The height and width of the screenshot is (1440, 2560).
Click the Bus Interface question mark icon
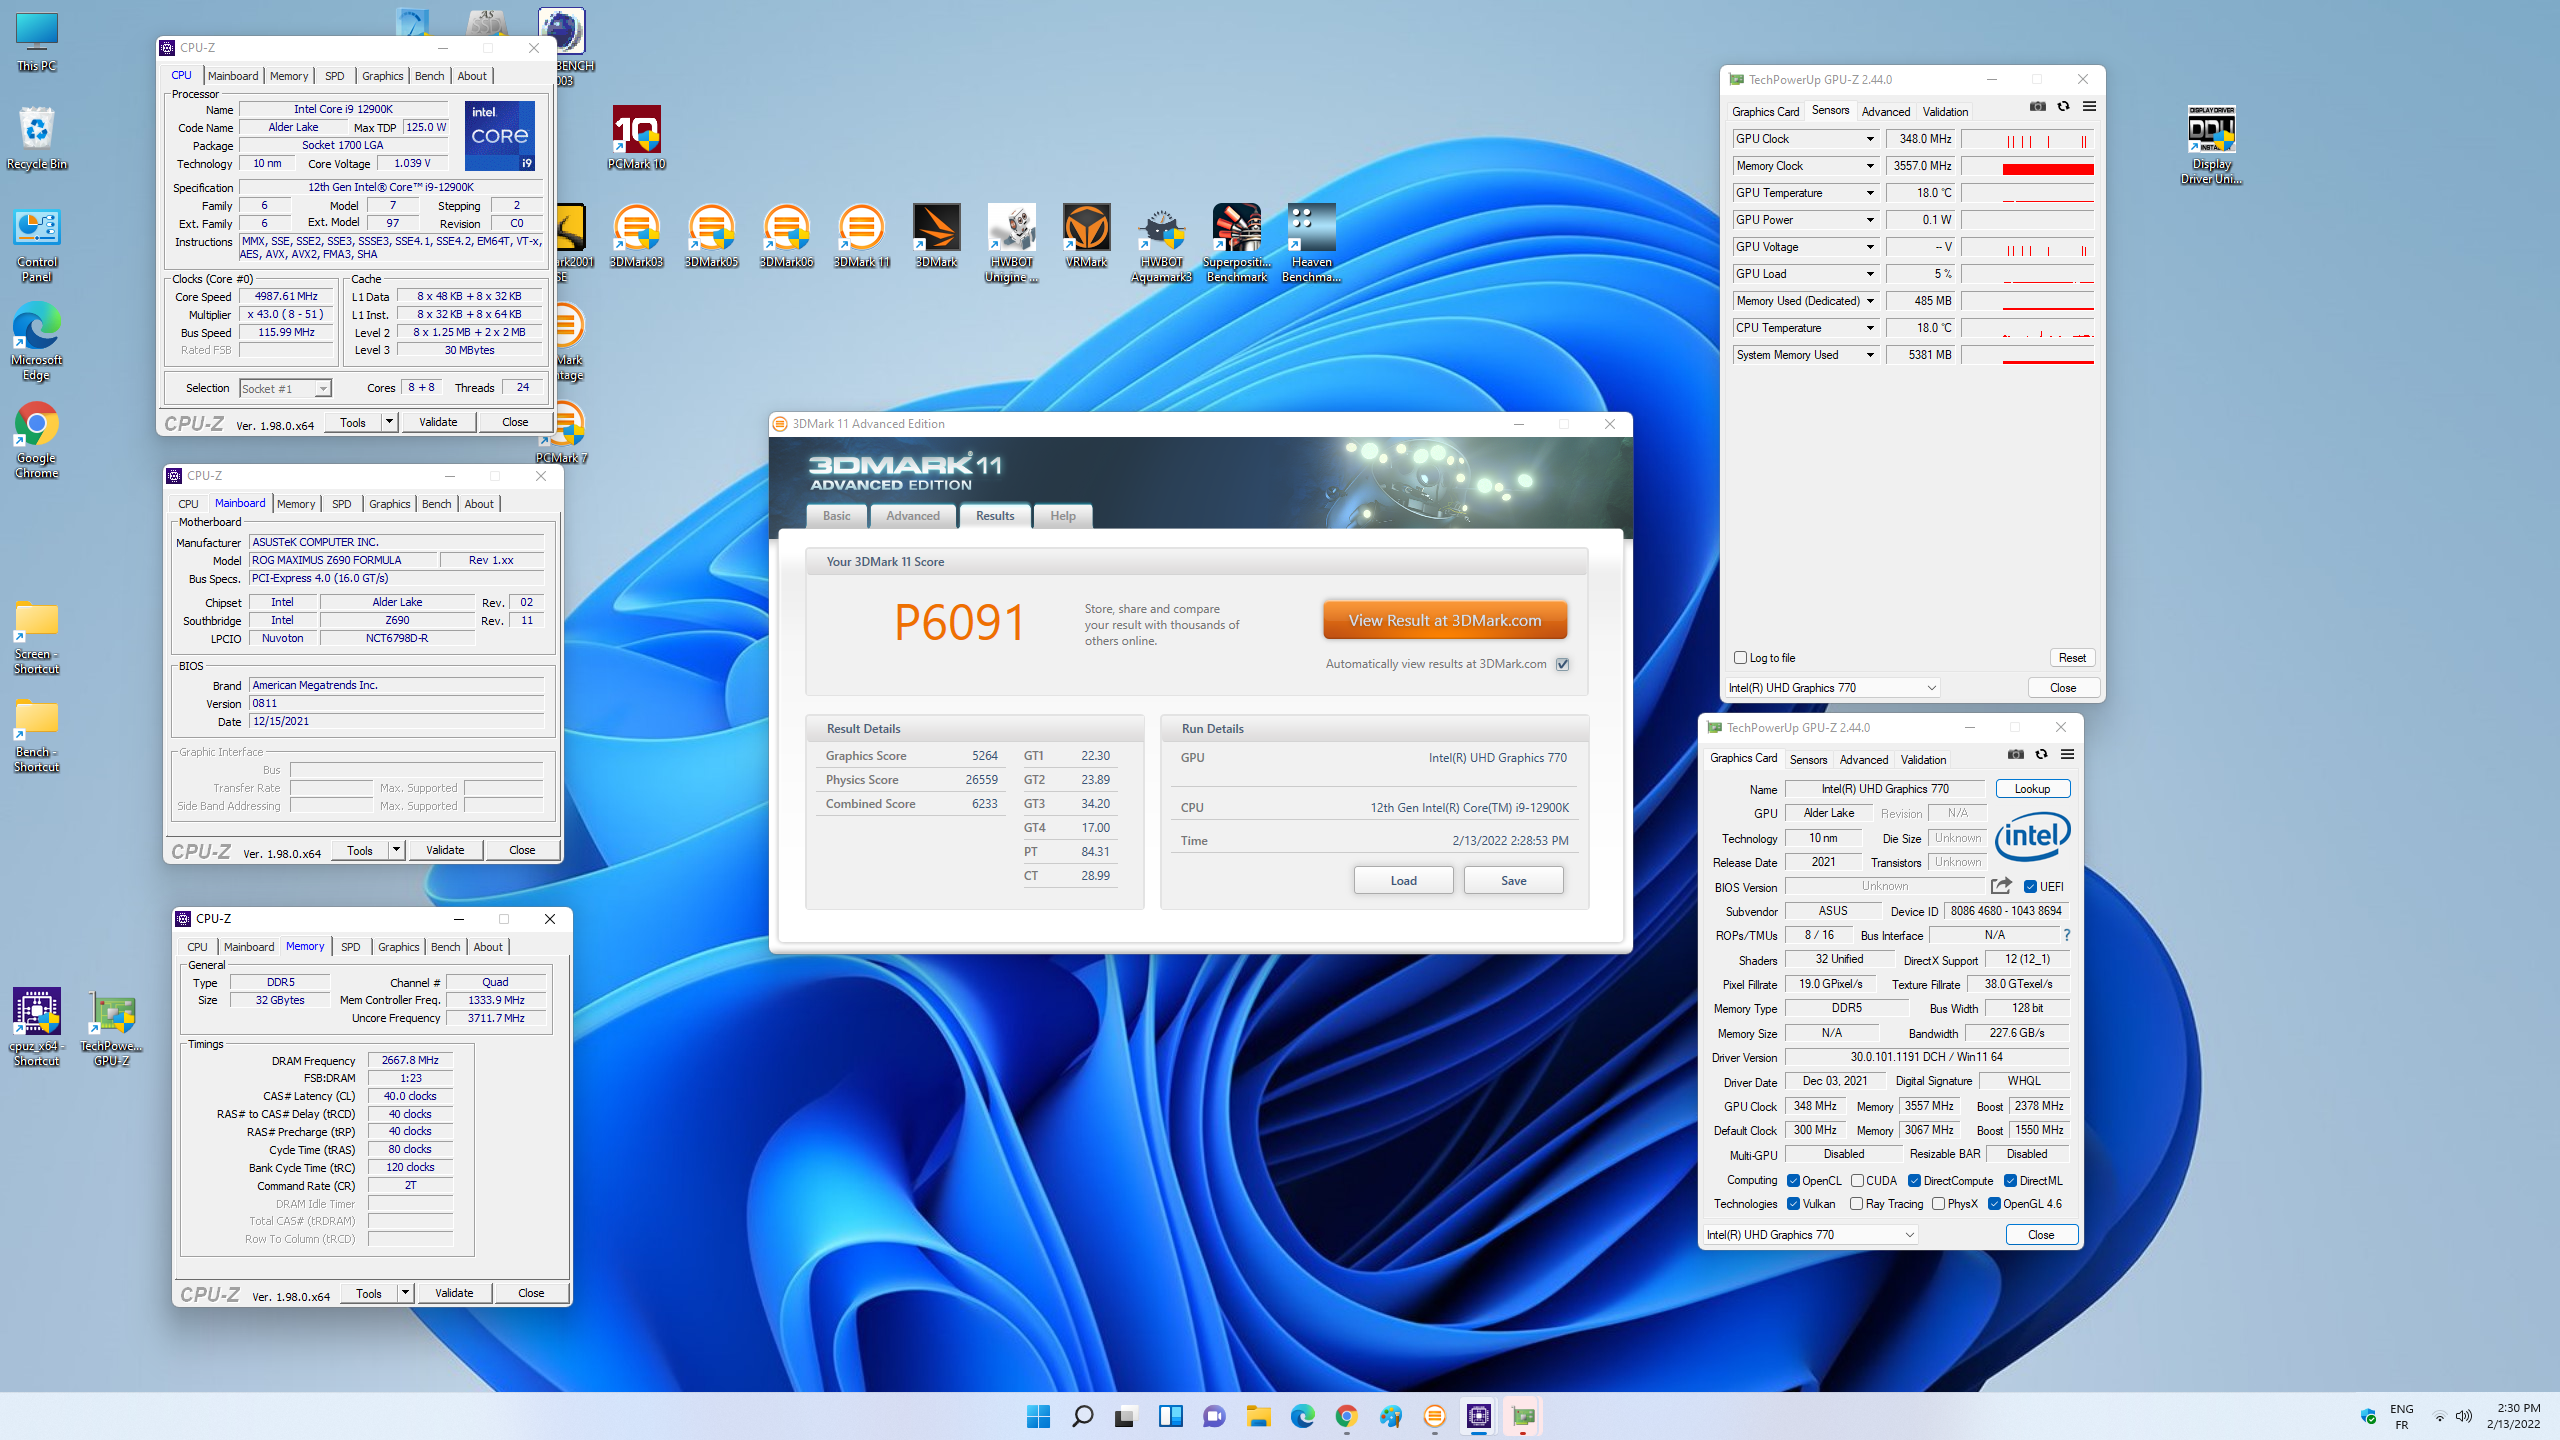(x=2067, y=935)
